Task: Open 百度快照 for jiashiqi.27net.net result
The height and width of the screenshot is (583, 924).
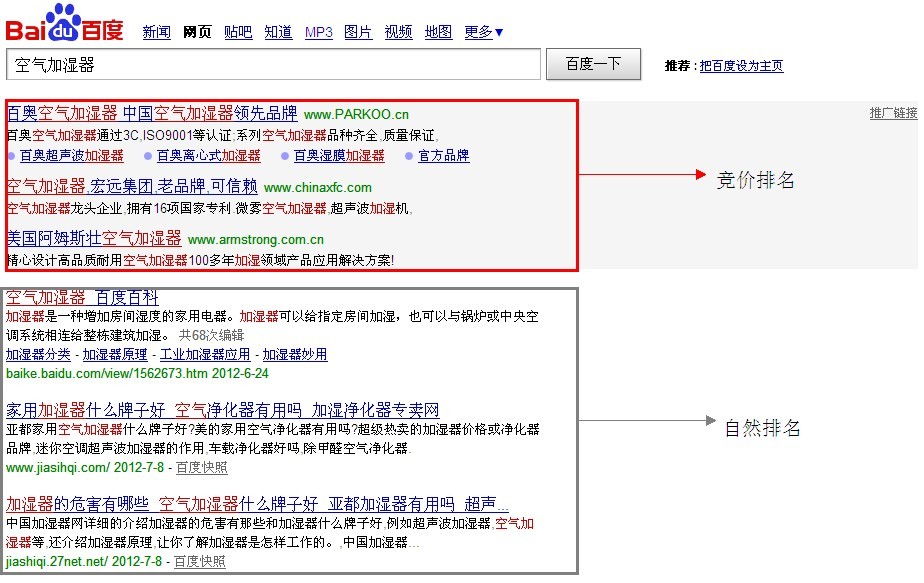Action: click(x=200, y=562)
